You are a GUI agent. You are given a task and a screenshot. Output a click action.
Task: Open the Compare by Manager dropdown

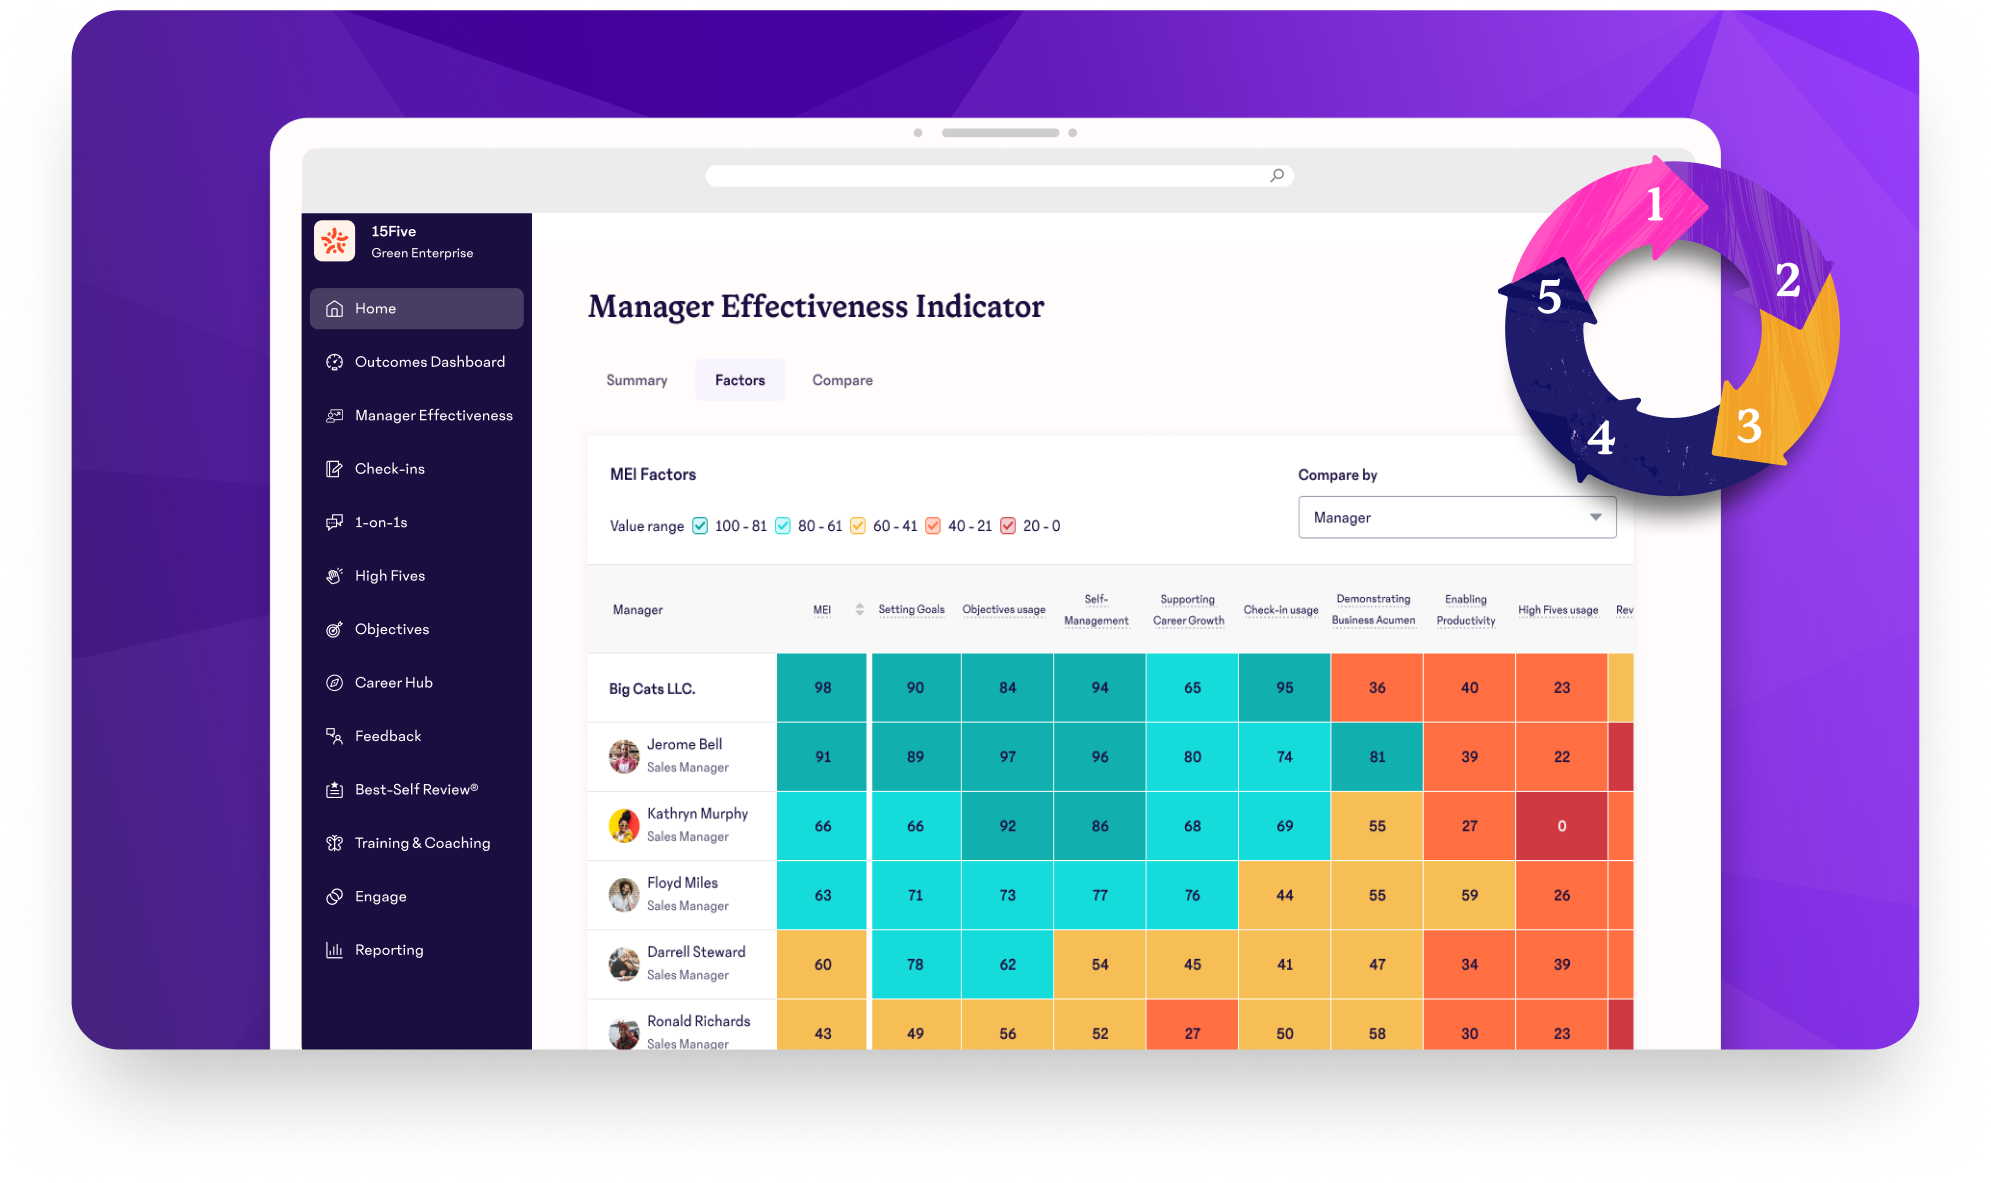coord(1457,518)
